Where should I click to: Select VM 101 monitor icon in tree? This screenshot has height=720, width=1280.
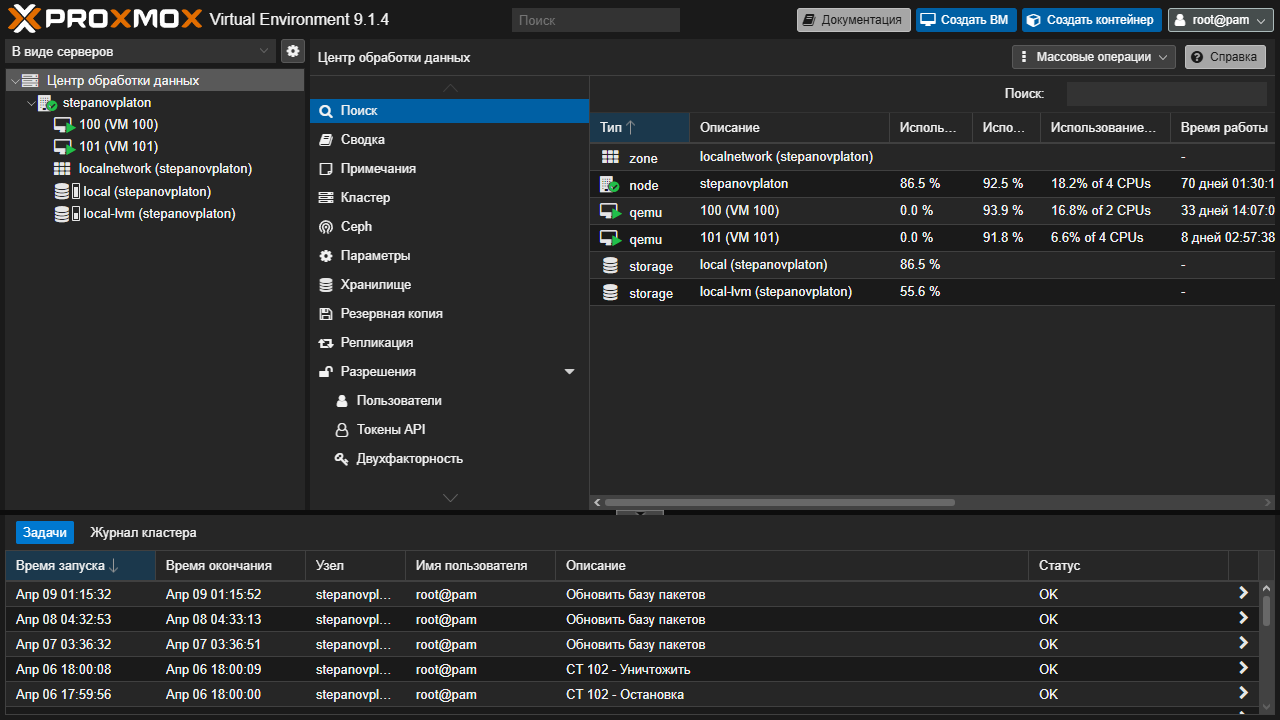(64, 147)
